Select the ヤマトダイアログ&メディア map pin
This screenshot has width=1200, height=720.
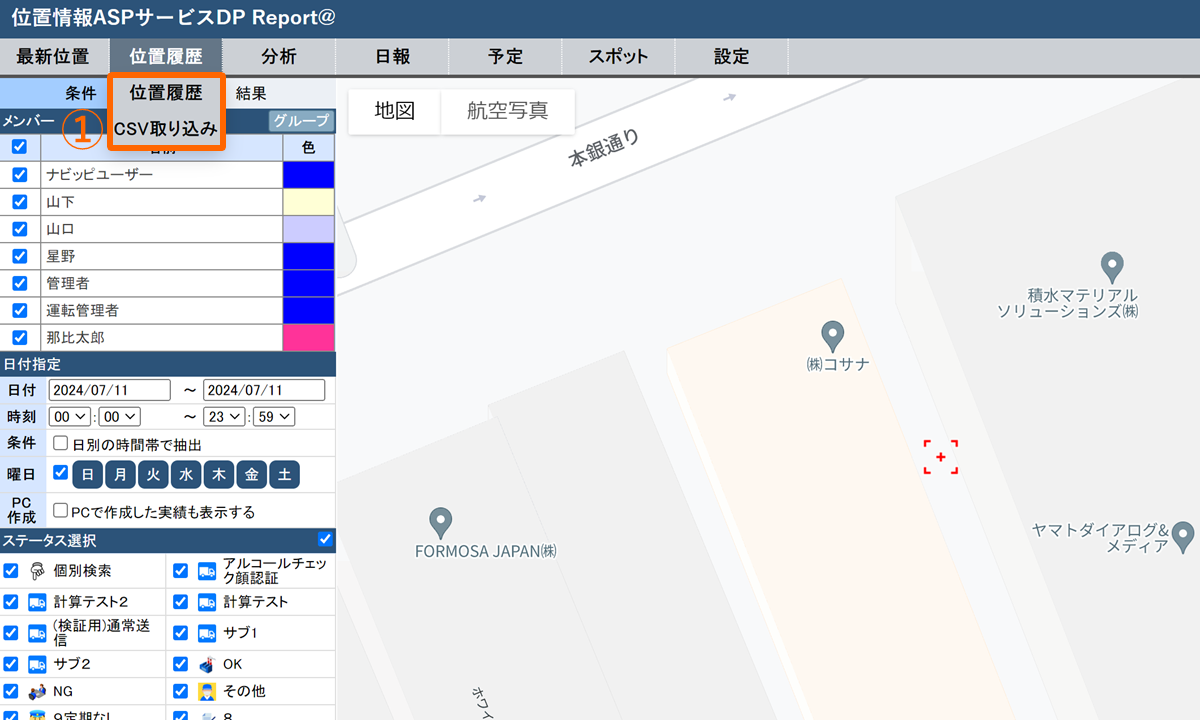pos(1185,537)
